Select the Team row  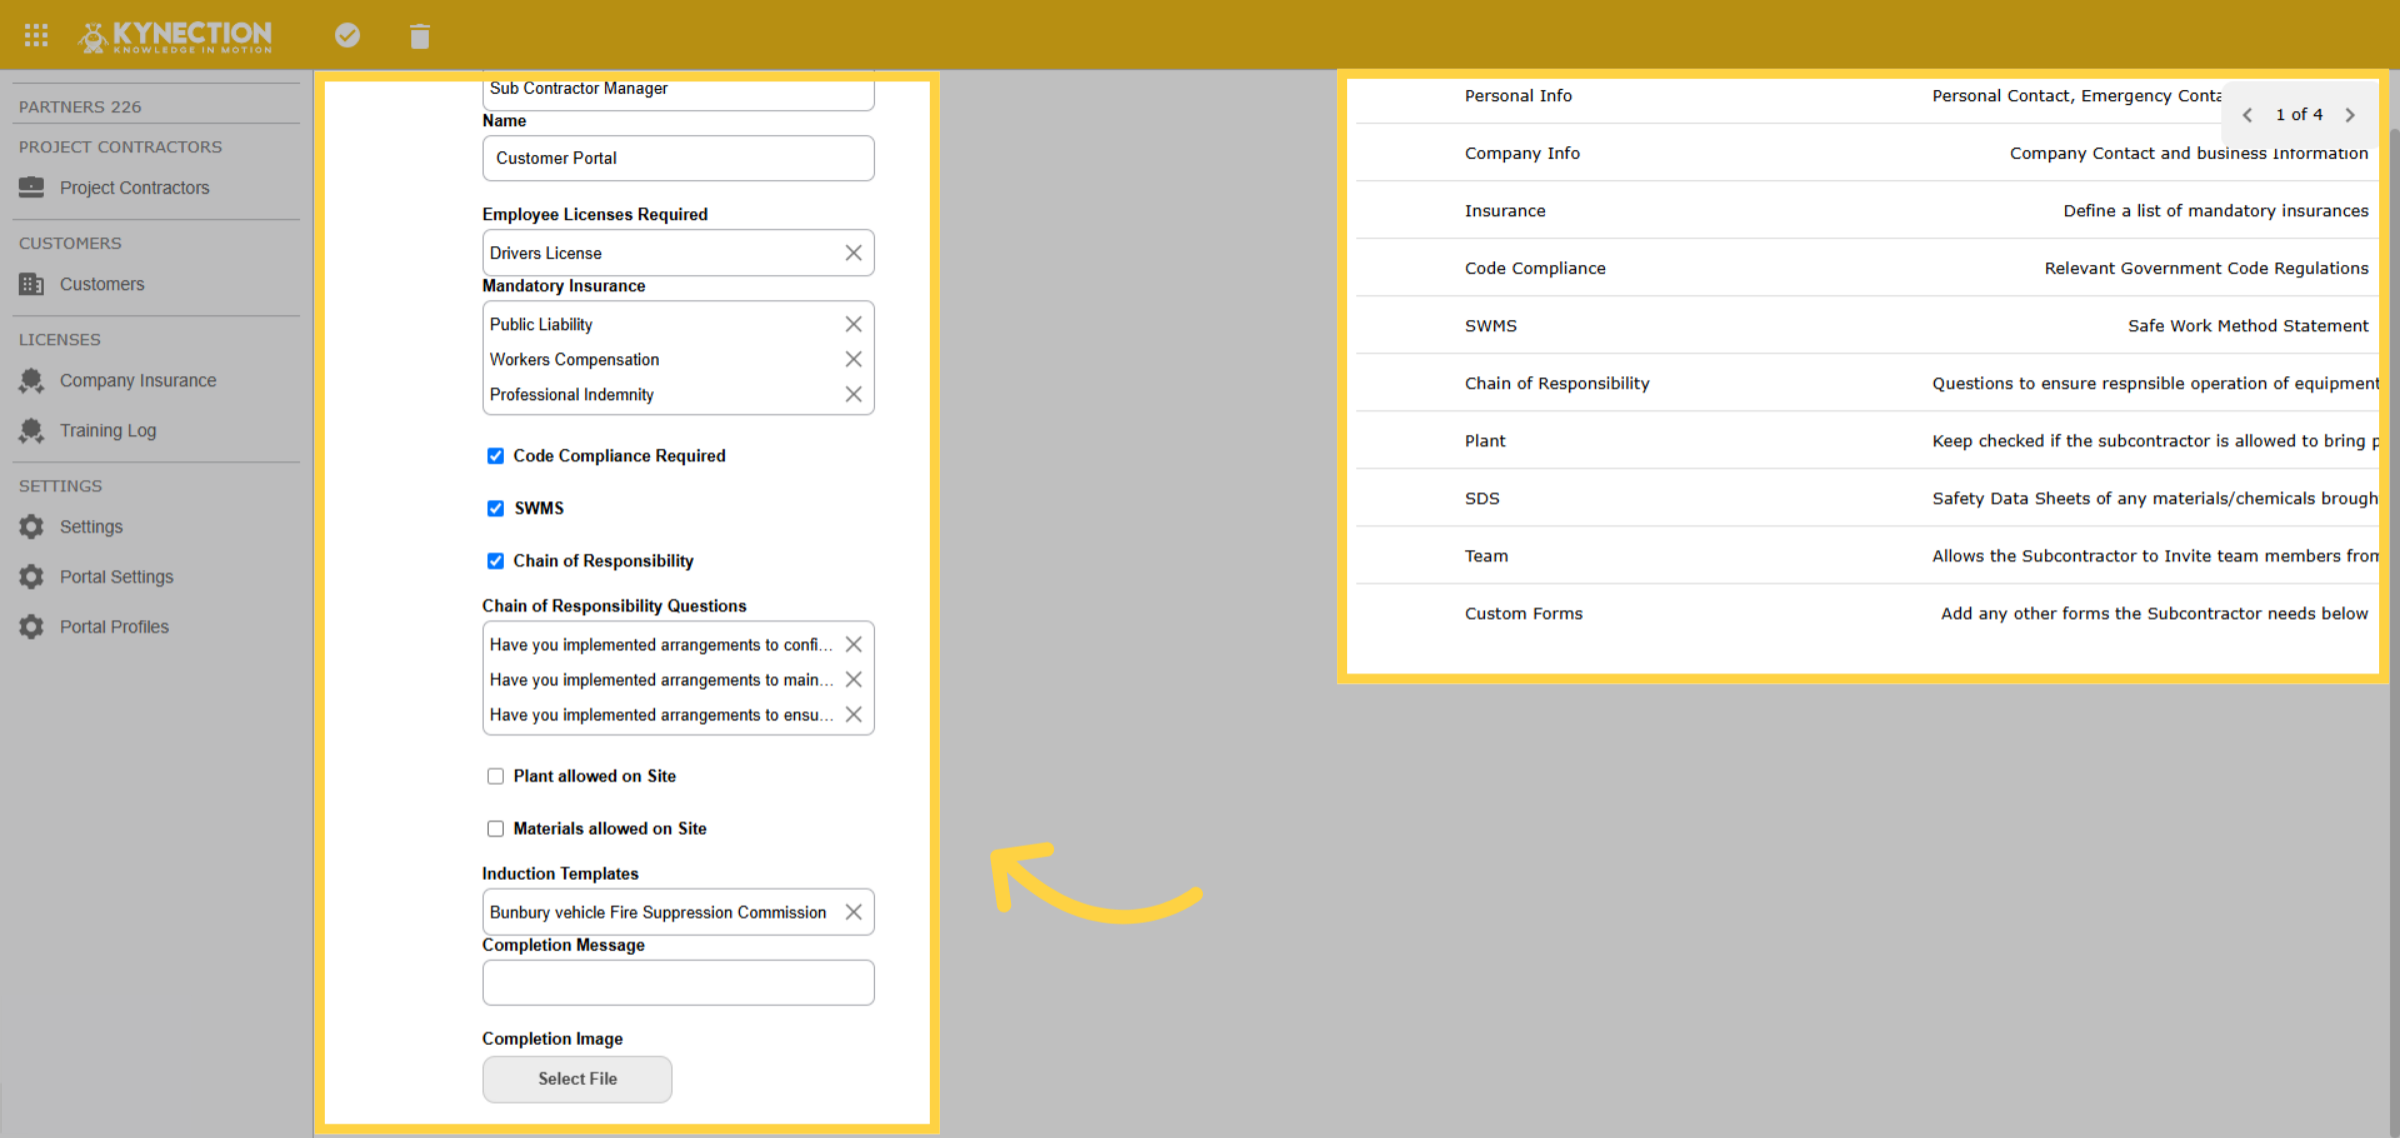(1866, 555)
